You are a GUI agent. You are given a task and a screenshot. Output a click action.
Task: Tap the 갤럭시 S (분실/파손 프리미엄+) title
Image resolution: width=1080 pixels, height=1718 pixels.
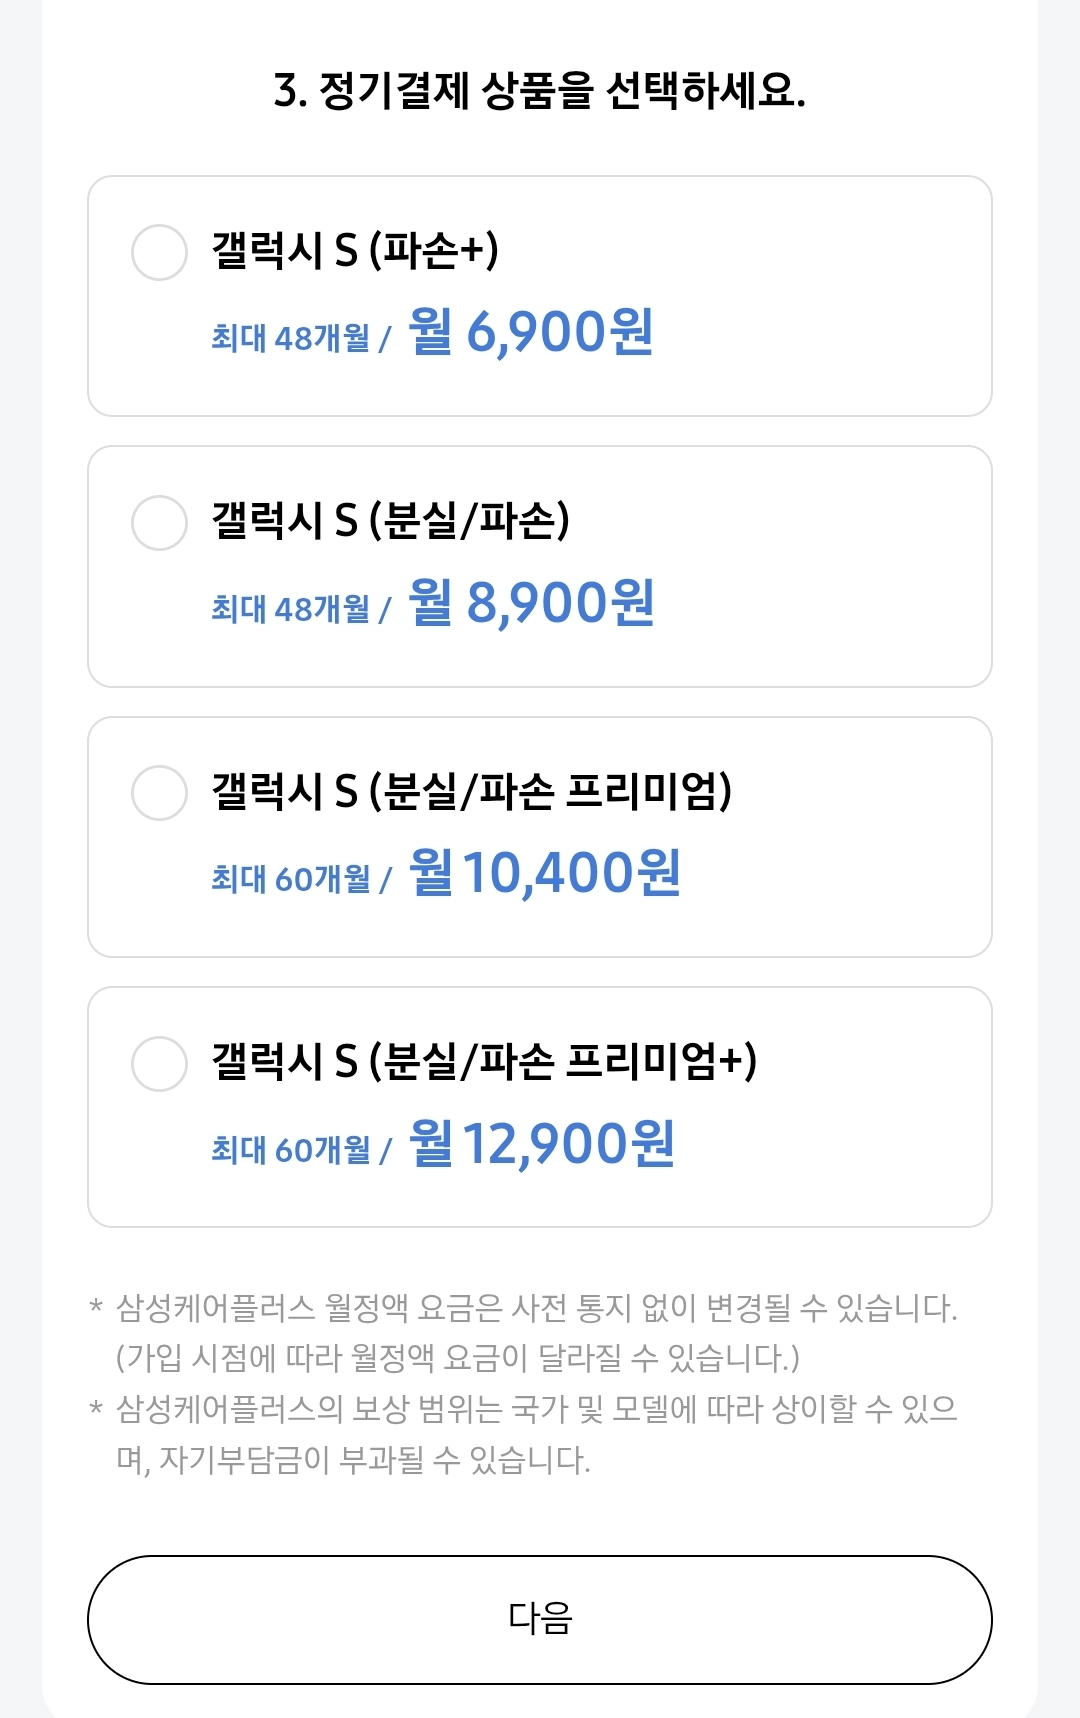click(x=484, y=1062)
